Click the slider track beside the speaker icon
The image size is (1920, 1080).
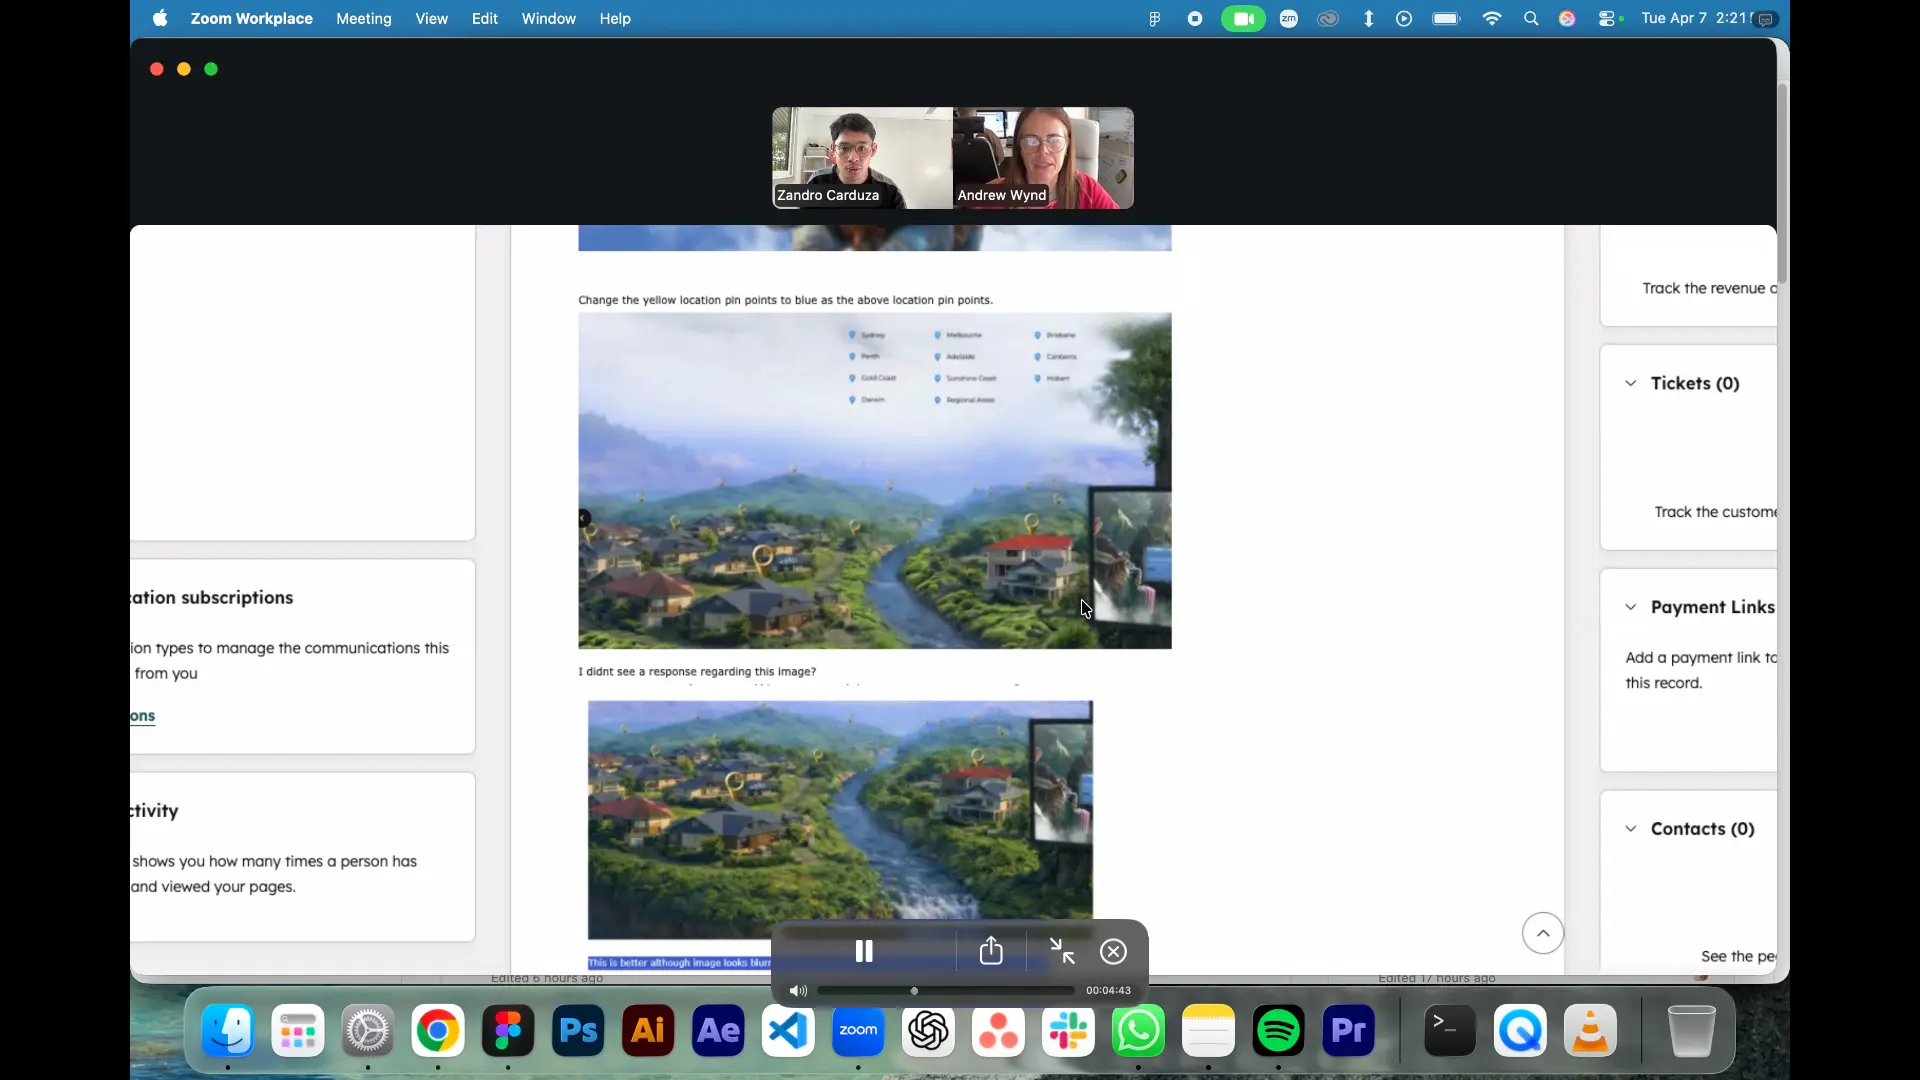[945, 991]
